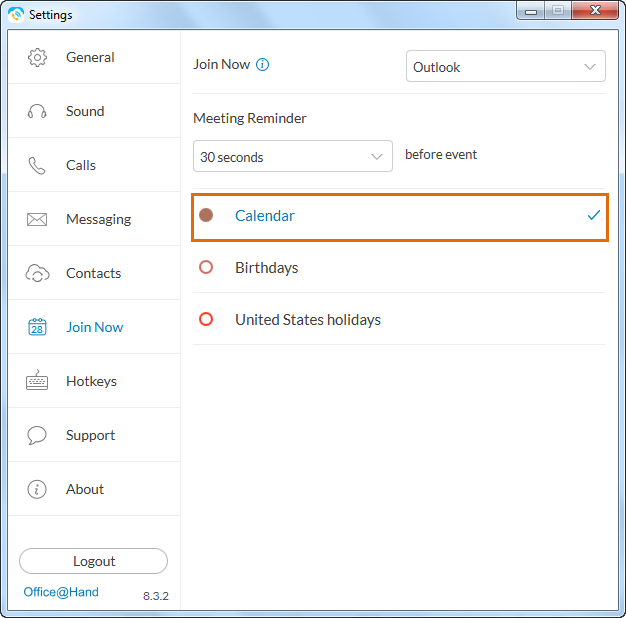
Task: Open Contacts cloud icon
Action: [x=37, y=273]
